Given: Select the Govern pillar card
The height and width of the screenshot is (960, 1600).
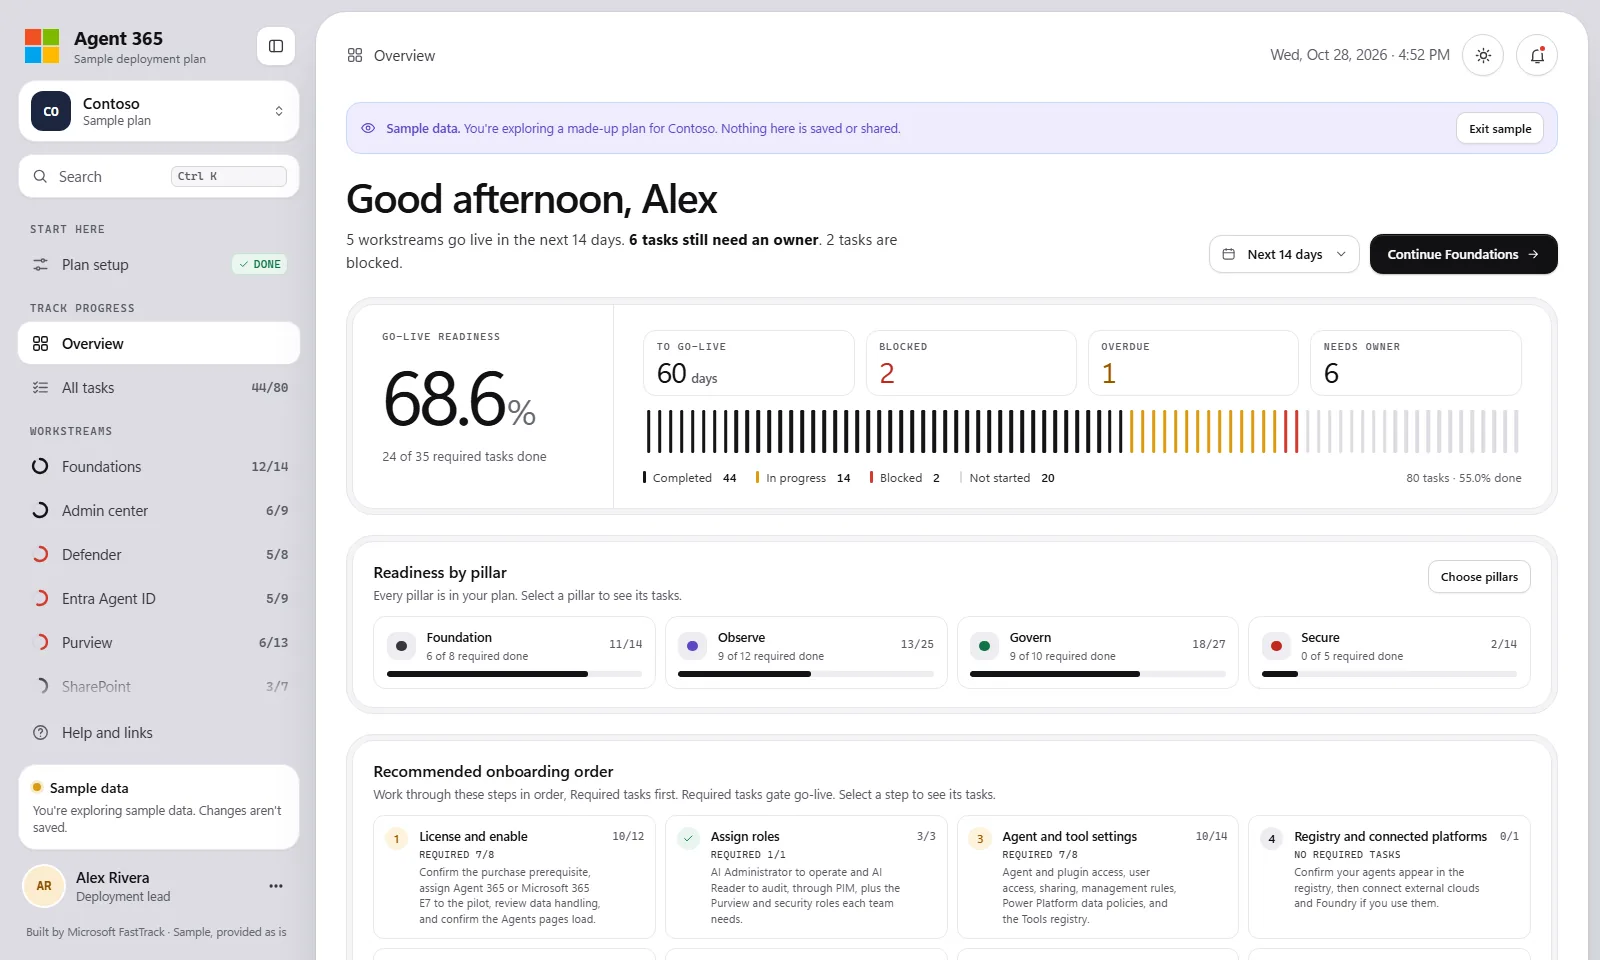Looking at the screenshot, I should (1098, 652).
